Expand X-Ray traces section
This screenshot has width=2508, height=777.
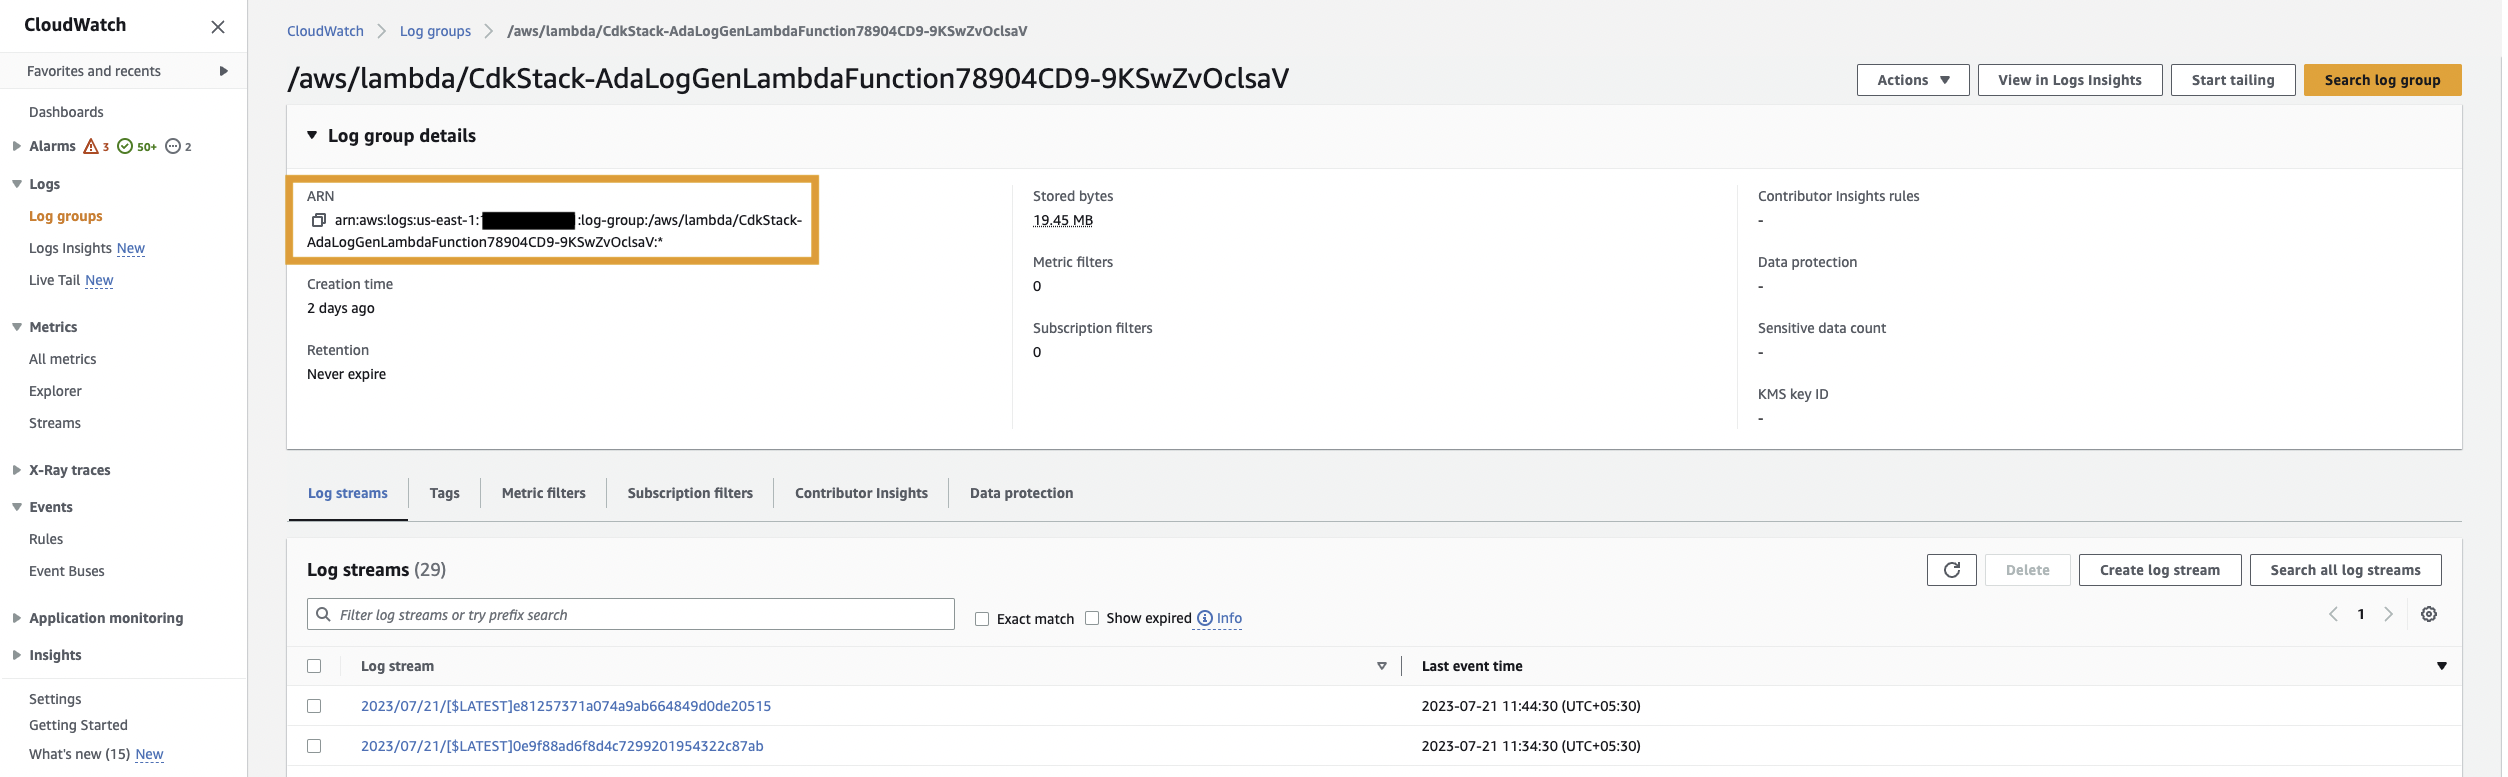tap(17, 470)
